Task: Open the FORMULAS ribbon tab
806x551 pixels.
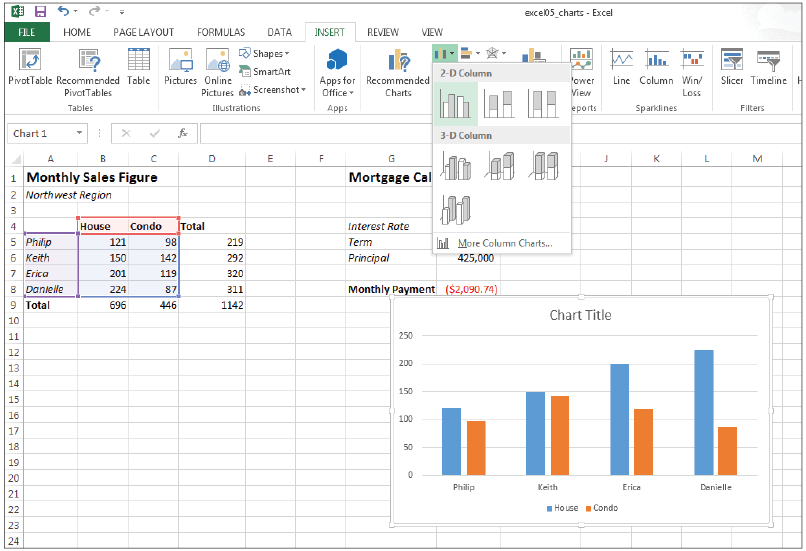Action: point(220,33)
